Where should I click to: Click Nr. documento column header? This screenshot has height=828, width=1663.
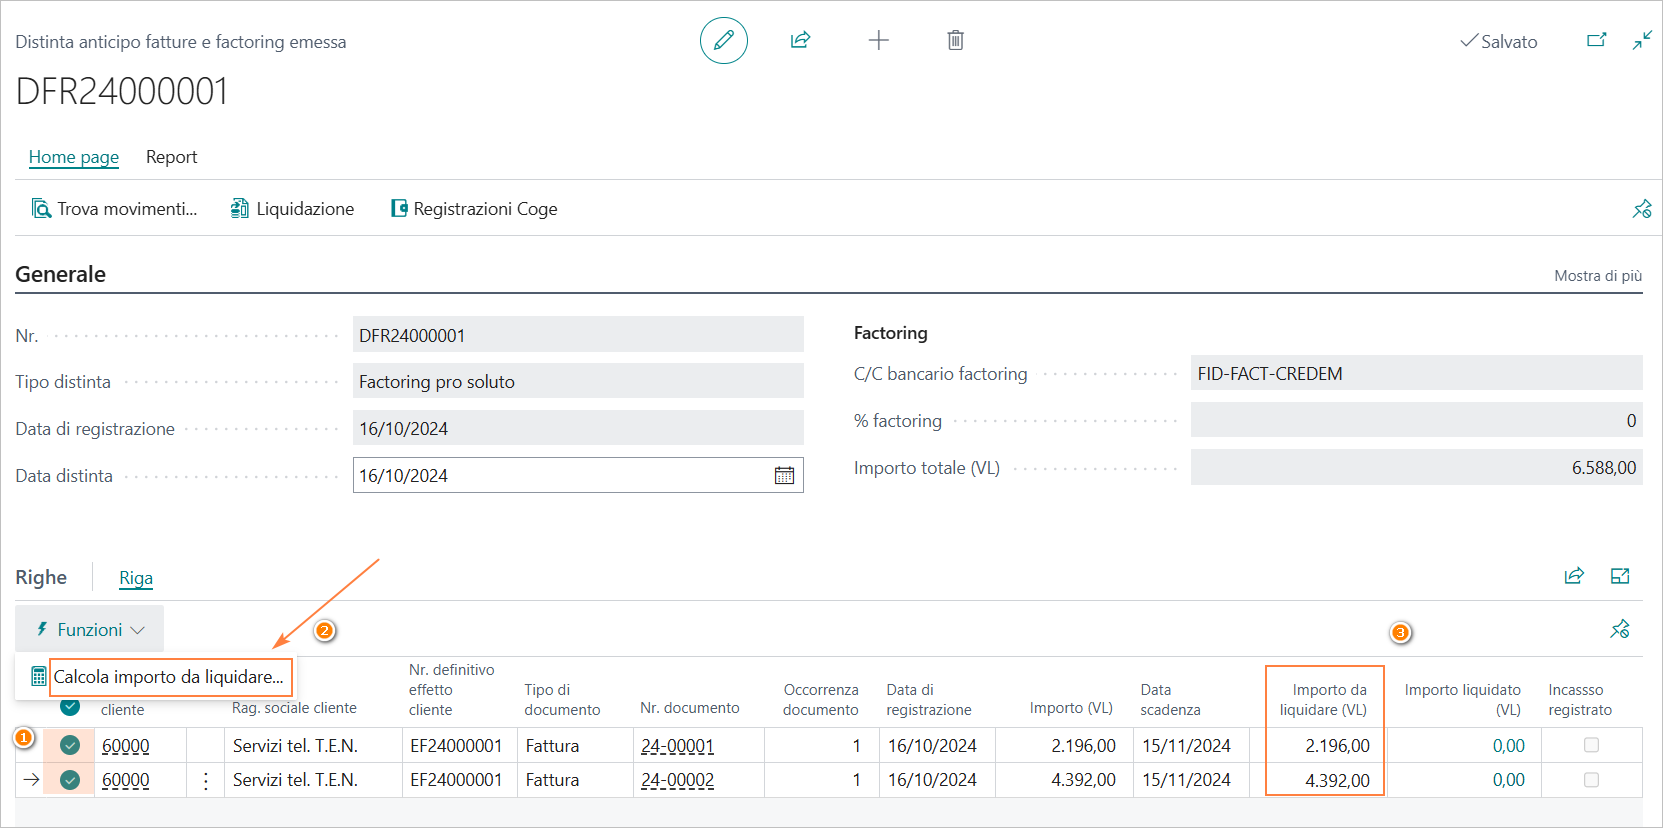[x=690, y=708]
